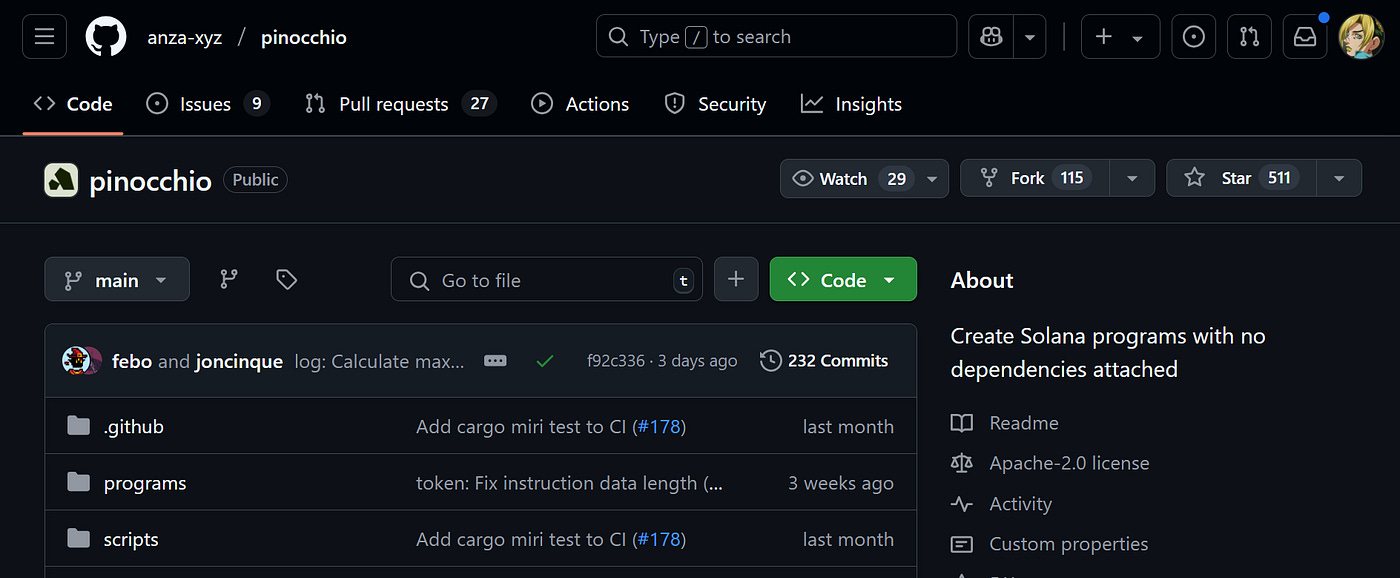View the branches icon
The width and height of the screenshot is (1400, 578).
pos(229,280)
